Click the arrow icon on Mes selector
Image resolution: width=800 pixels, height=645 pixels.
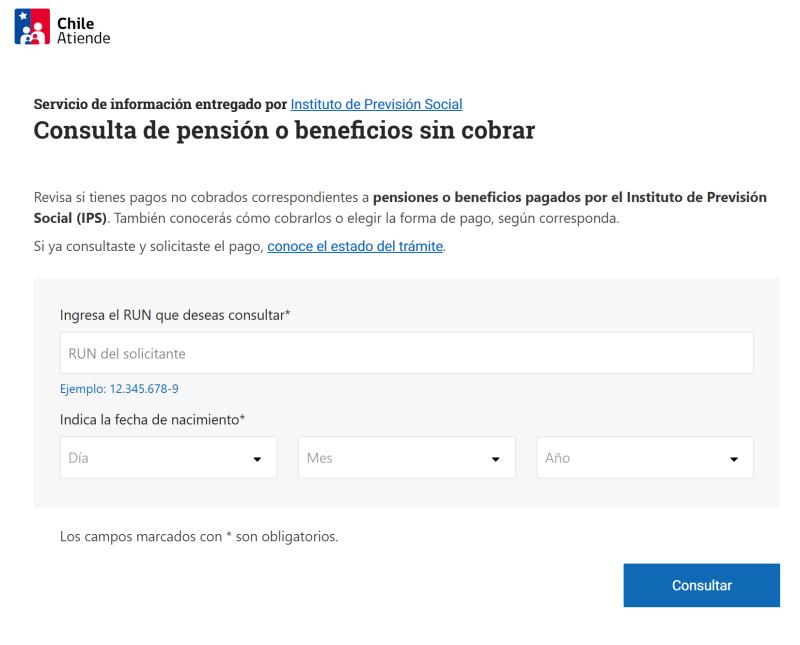pyautogui.click(x=495, y=459)
